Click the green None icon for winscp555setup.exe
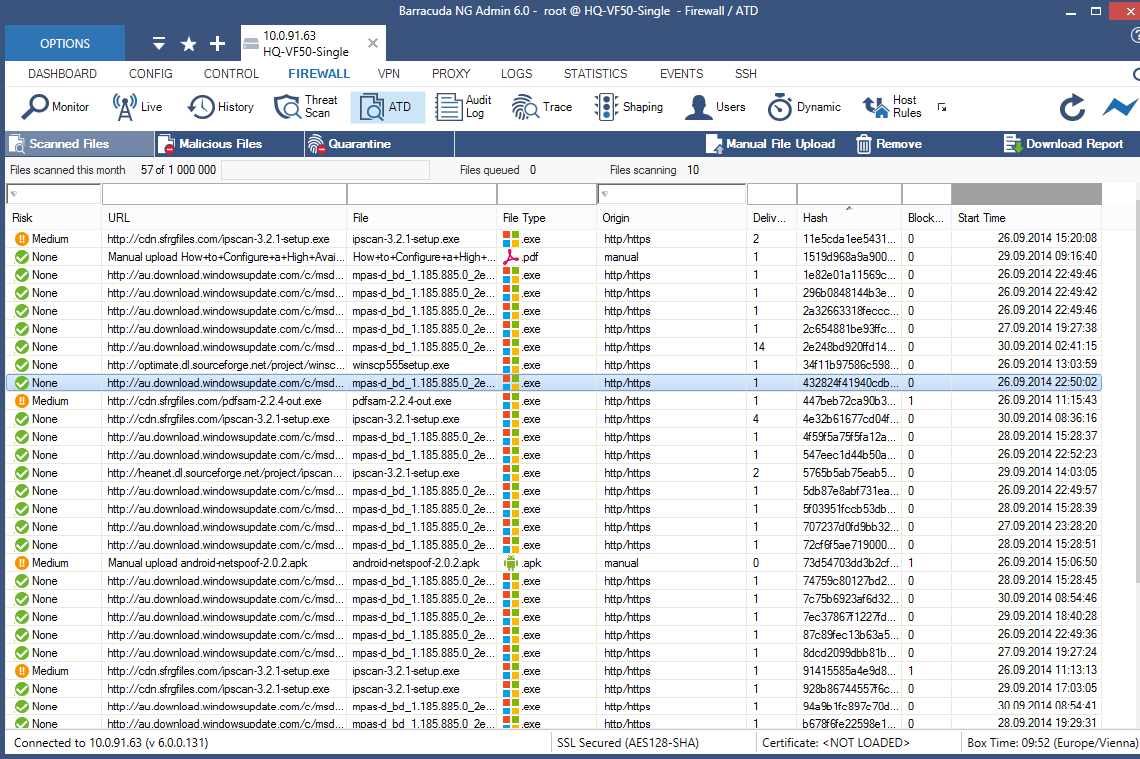1140x759 pixels. coord(22,365)
